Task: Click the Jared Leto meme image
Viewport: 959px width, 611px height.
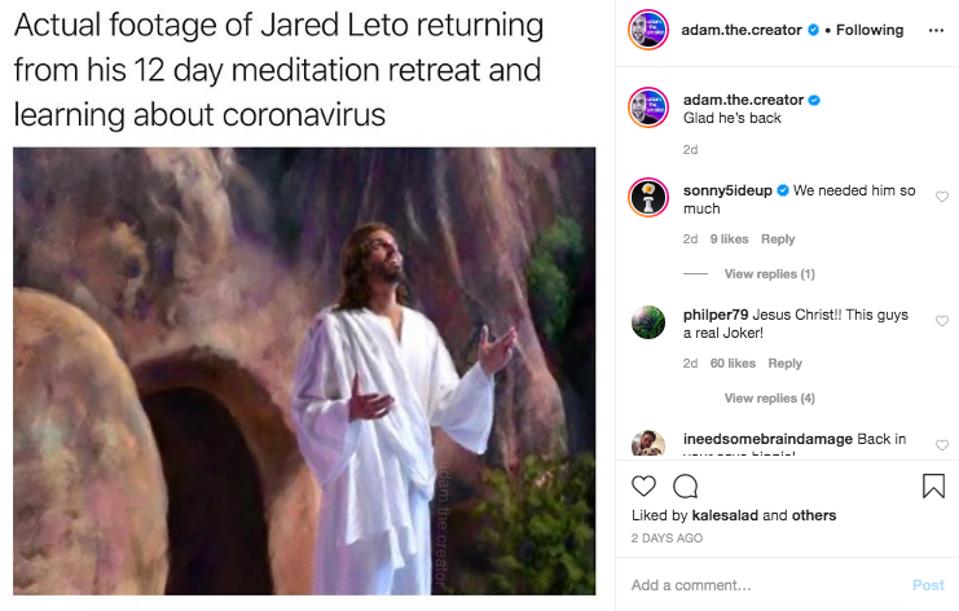Action: [x=304, y=370]
